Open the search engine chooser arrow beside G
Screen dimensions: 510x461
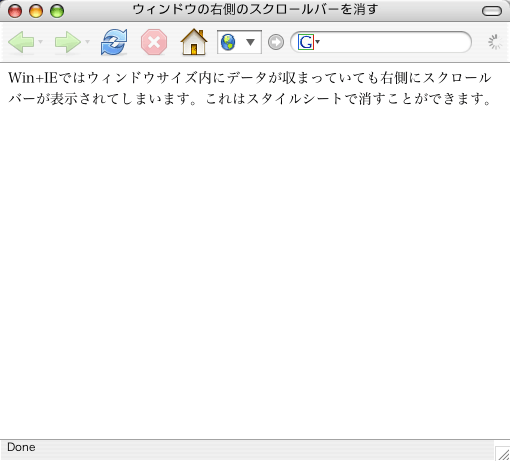tap(318, 42)
